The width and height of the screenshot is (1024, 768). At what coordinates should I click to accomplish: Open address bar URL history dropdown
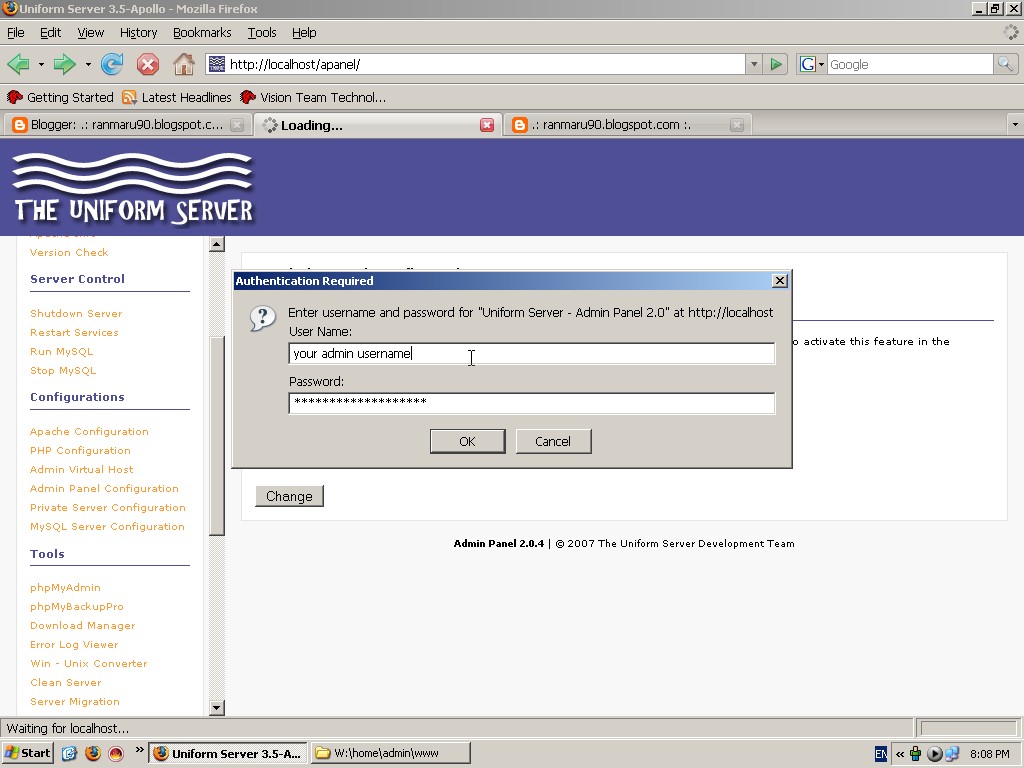click(754, 64)
